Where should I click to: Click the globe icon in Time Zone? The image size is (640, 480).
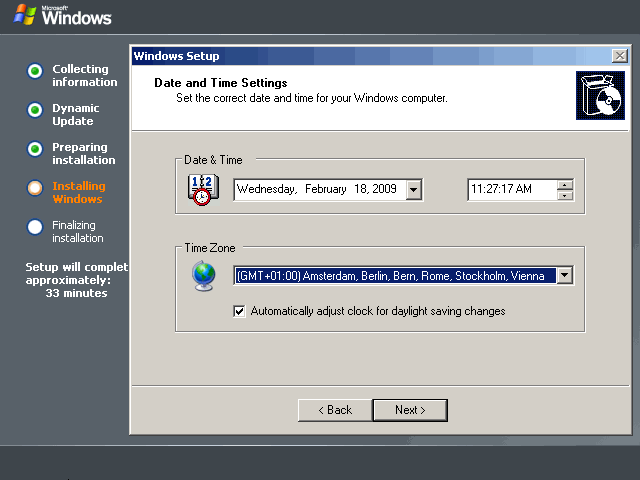[x=204, y=276]
